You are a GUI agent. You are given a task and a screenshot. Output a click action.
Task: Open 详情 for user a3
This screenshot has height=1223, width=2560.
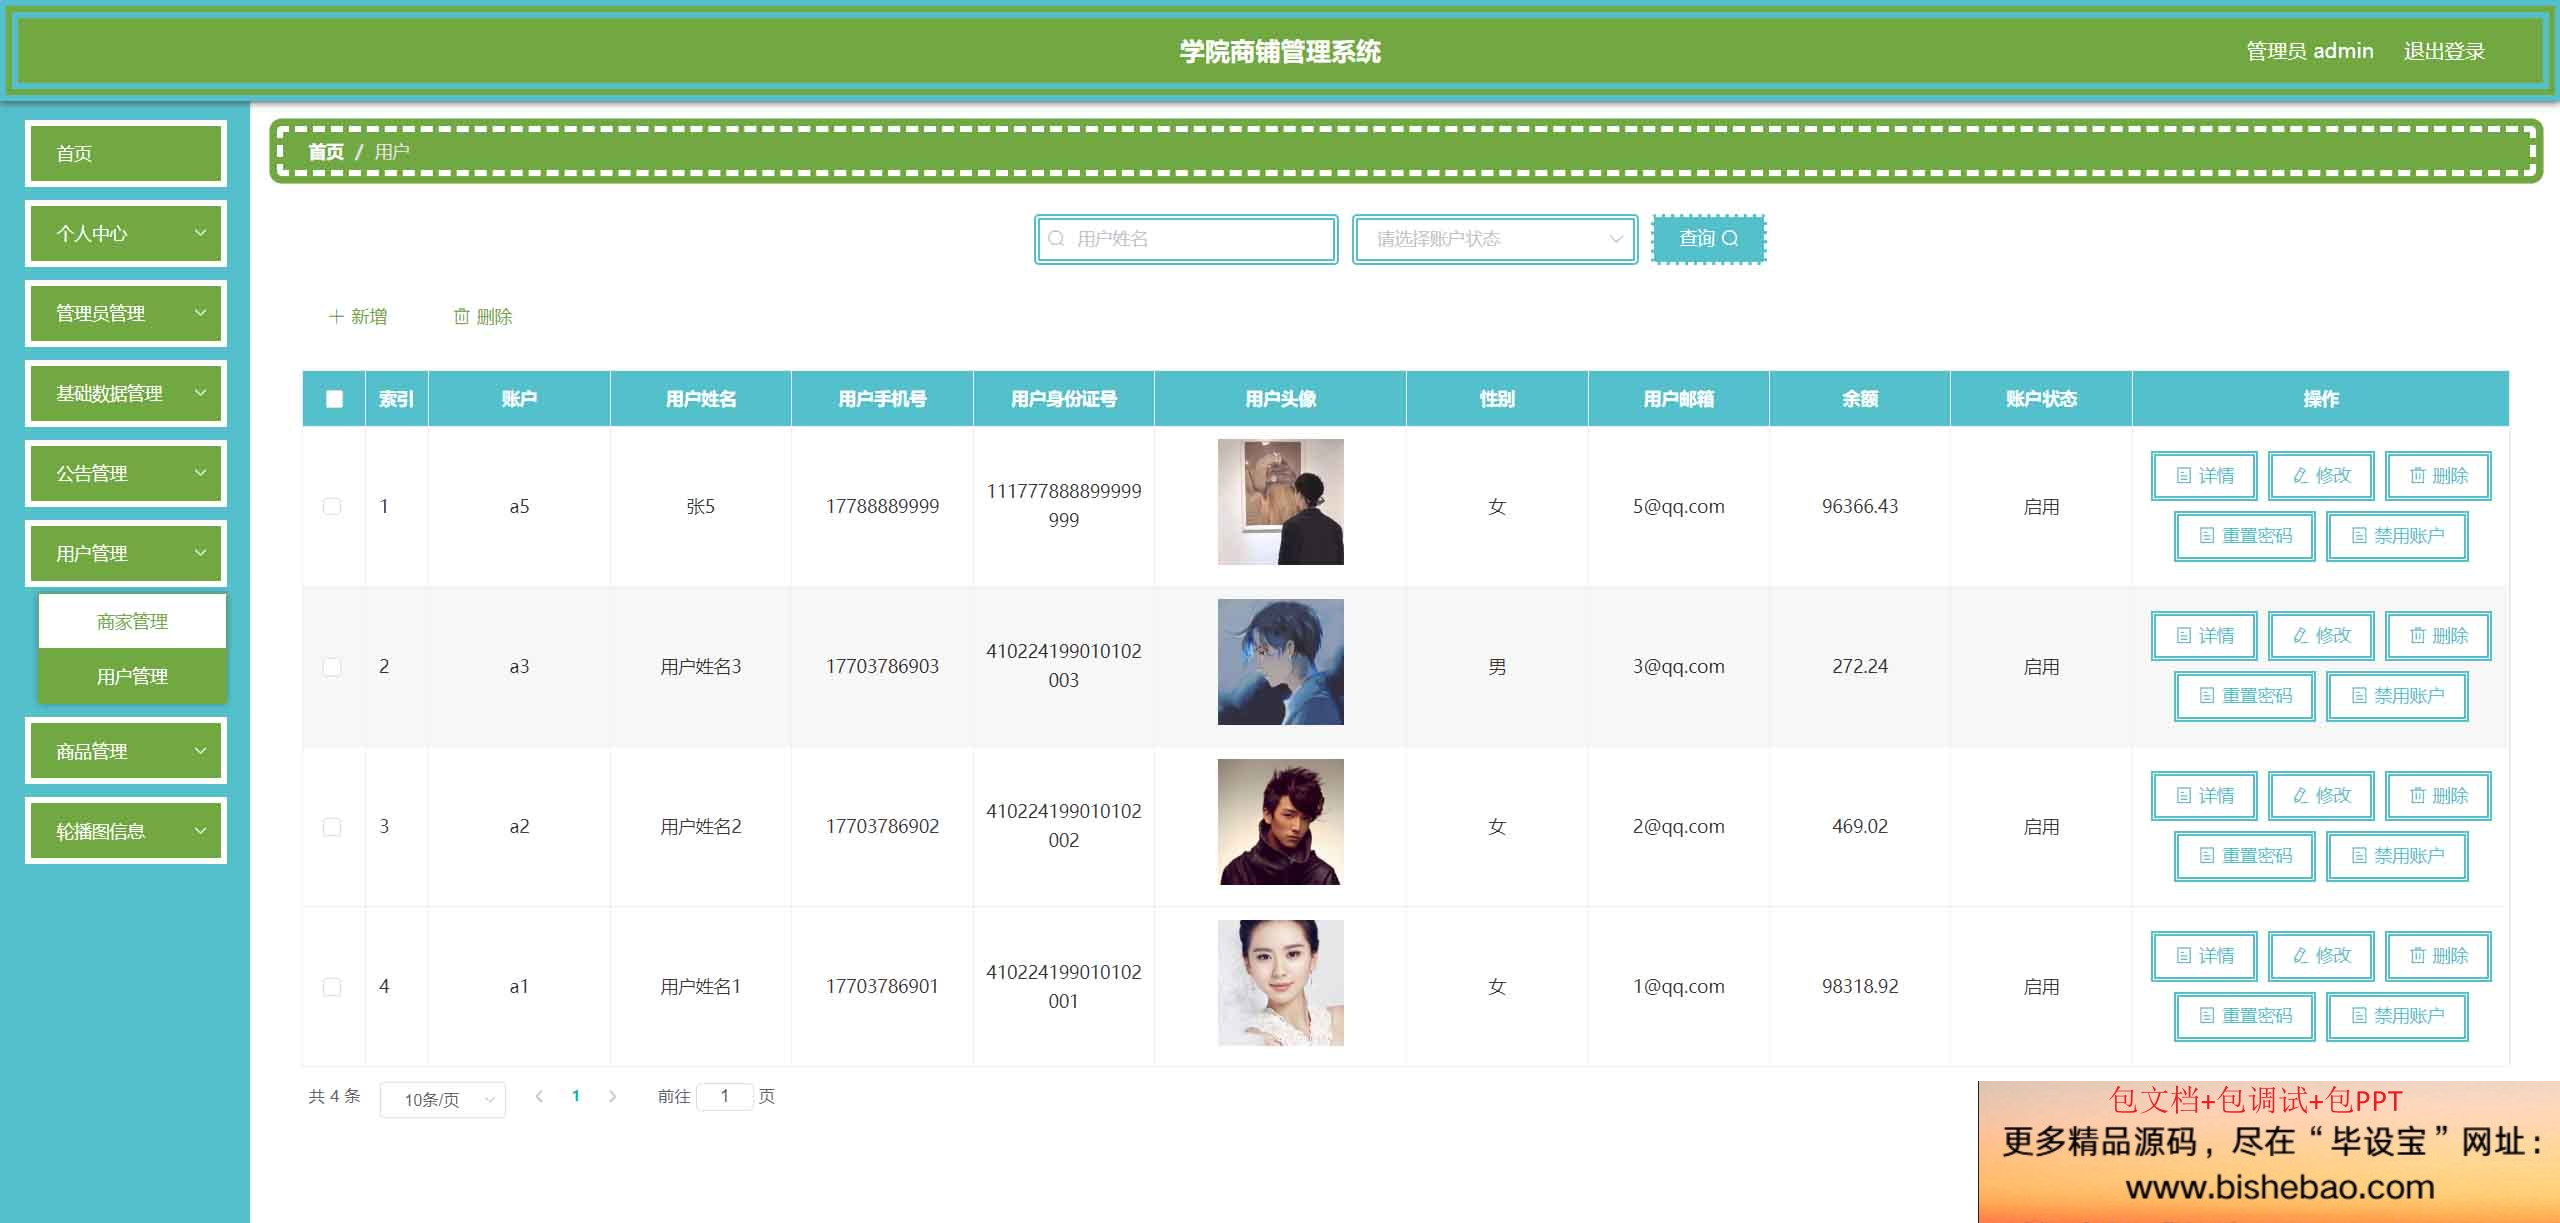tap(2204, 636)
